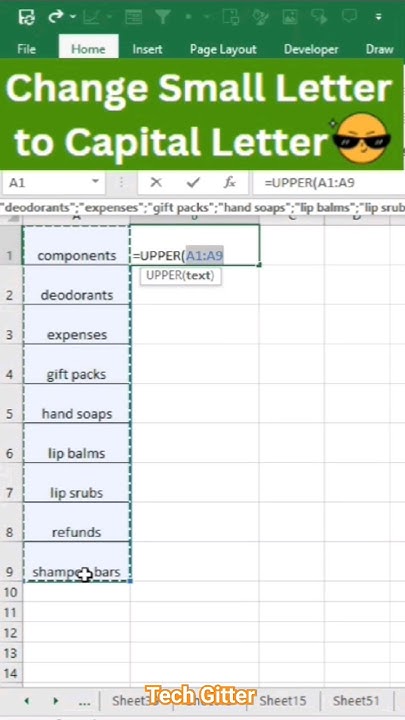This screenshot has height=720, width=405.
Task: Click the next sheet navigation arrow
Action: coord(56,701)
